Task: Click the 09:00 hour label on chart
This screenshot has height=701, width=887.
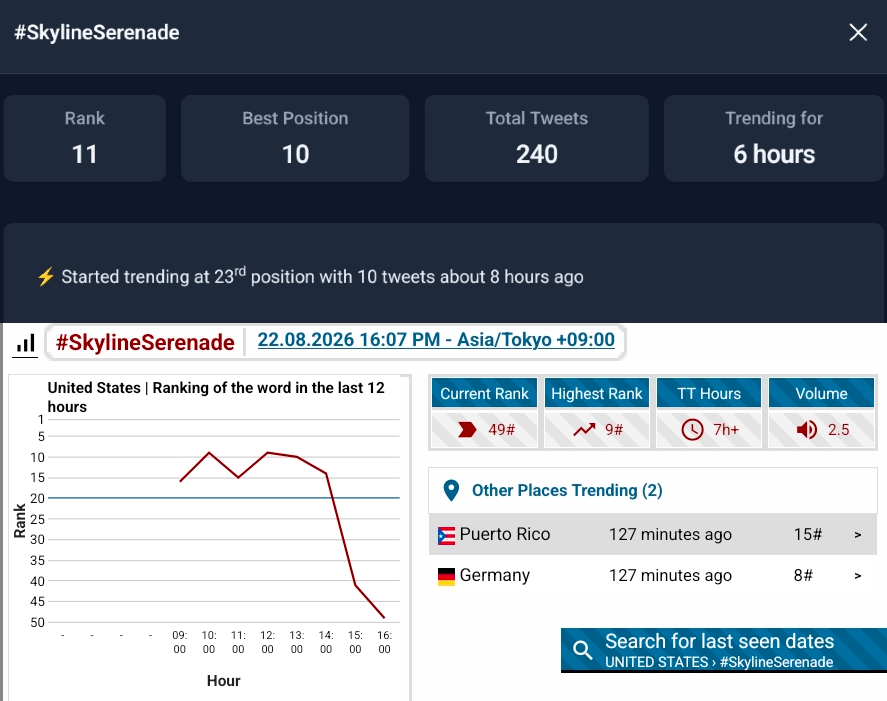Action: (180, 642)
